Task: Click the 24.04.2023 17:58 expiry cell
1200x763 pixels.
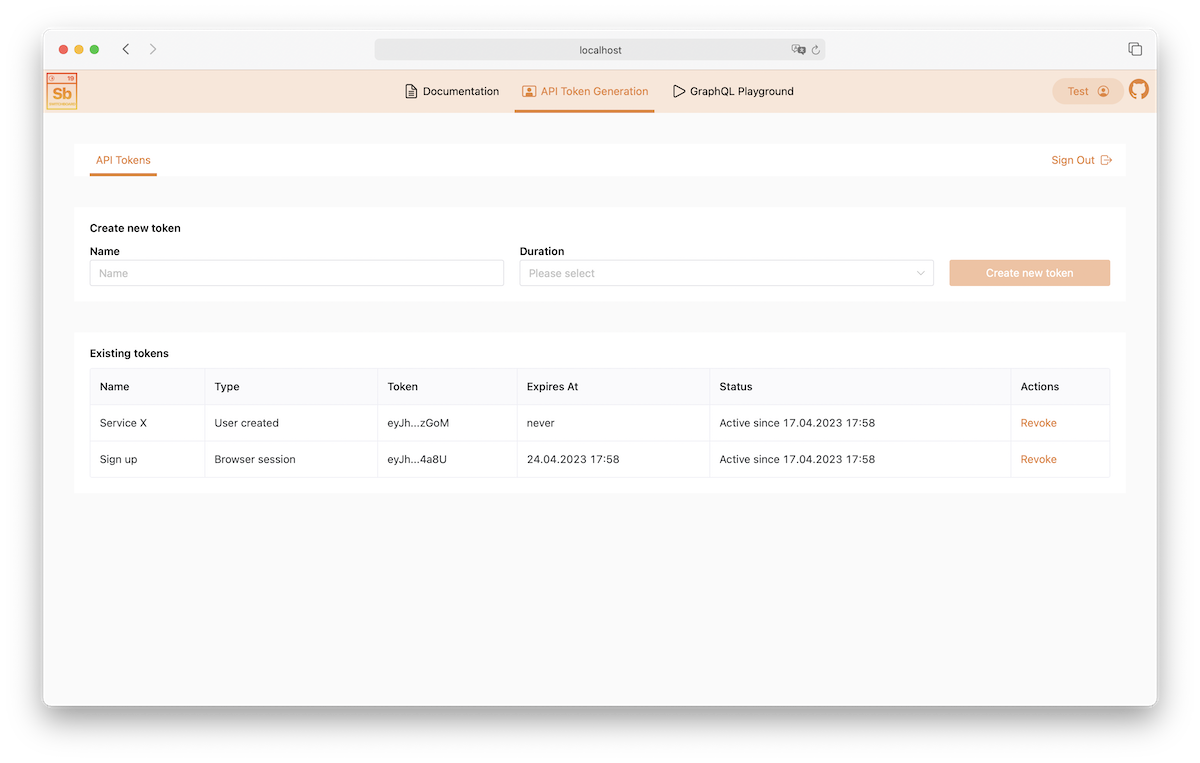Action: 613,459
